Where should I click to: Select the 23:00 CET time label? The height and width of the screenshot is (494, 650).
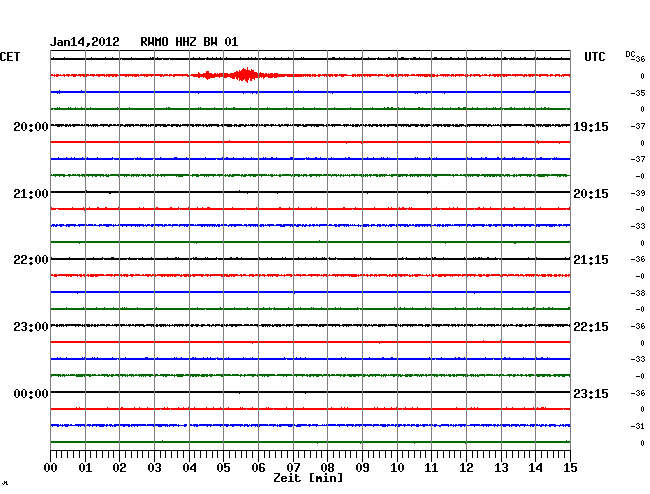[31, 327]
